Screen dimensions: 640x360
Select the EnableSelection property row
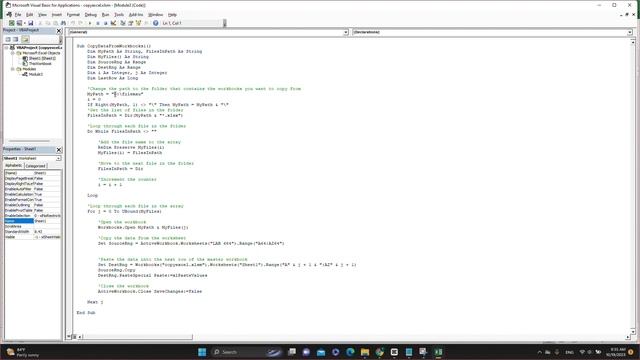[33, 216]
